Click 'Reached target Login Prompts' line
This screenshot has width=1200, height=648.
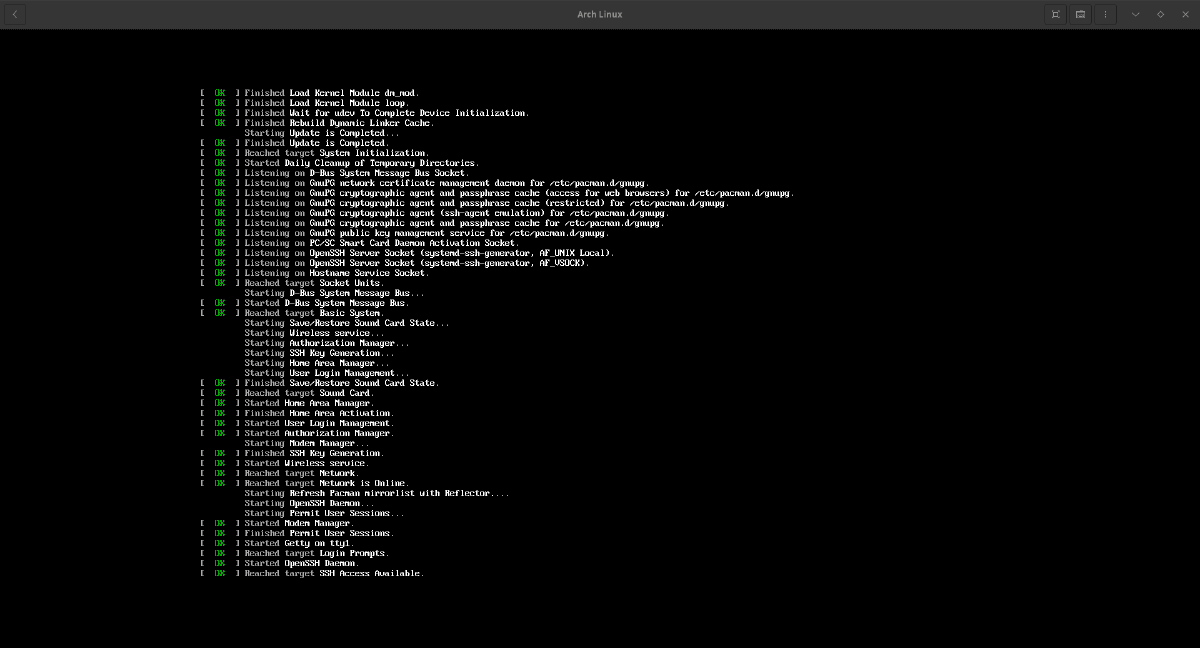pos(316,553)
